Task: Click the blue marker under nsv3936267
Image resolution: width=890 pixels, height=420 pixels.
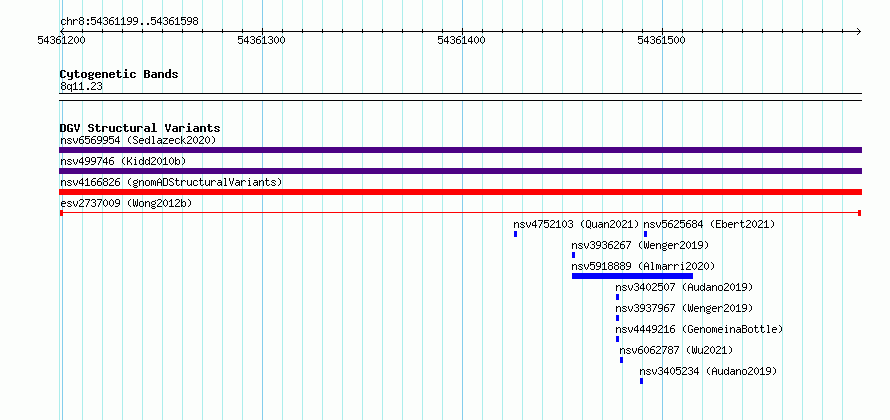Action: tap(573, 255)
